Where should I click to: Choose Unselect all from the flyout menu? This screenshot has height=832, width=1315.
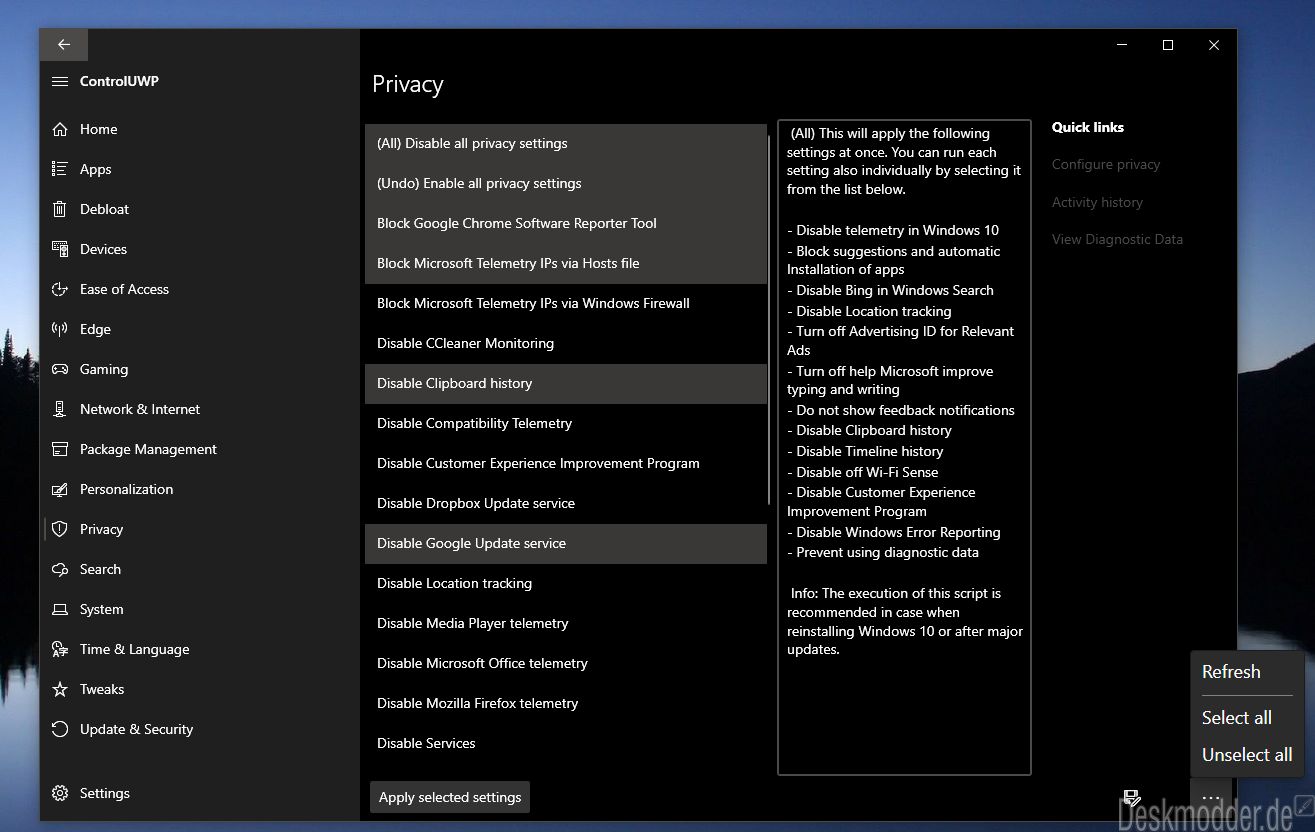click(x=1247, y=755)
